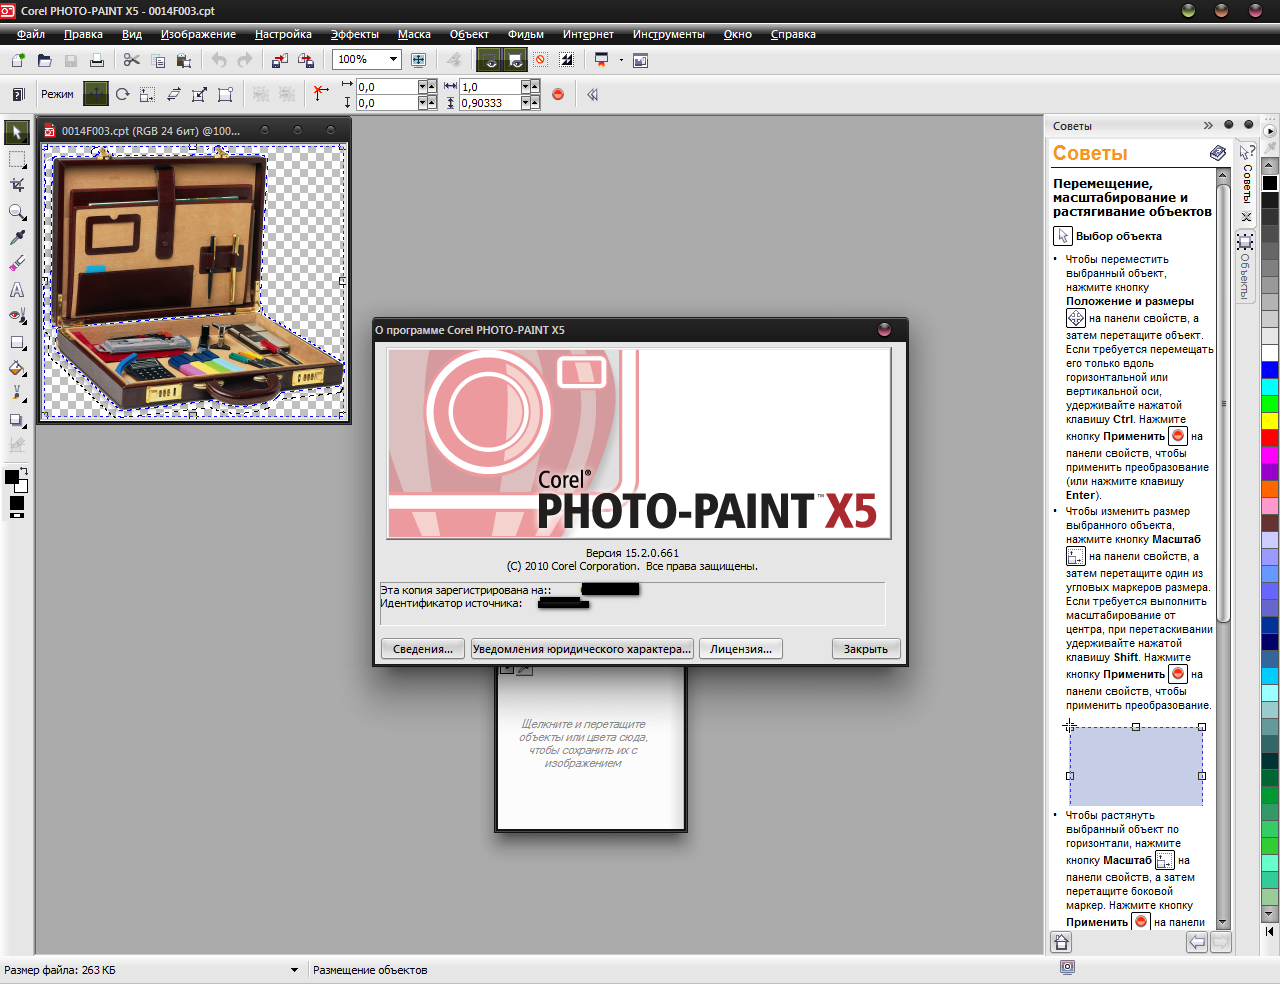Apply transformation with red Apply button
The width and height of the screenshot is (1280, 984).
pyautogui.click(x=558, y=94)
